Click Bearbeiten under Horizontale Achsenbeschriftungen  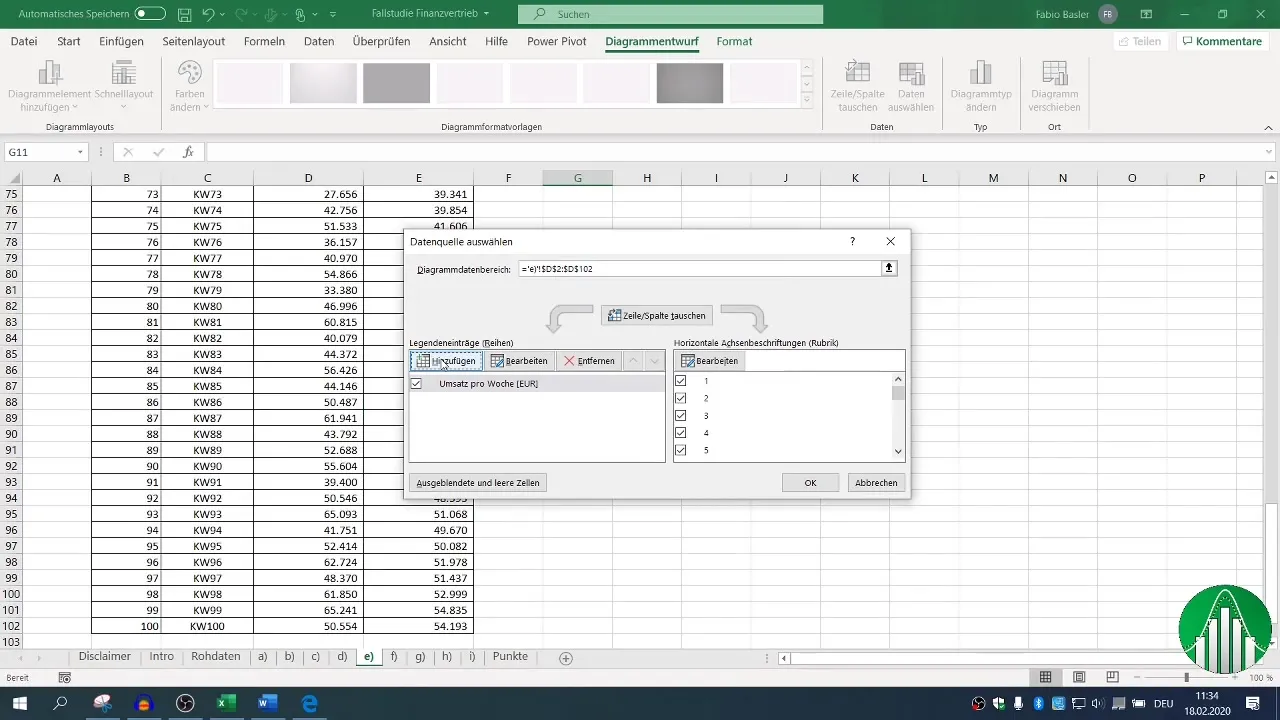coord(710,360)
